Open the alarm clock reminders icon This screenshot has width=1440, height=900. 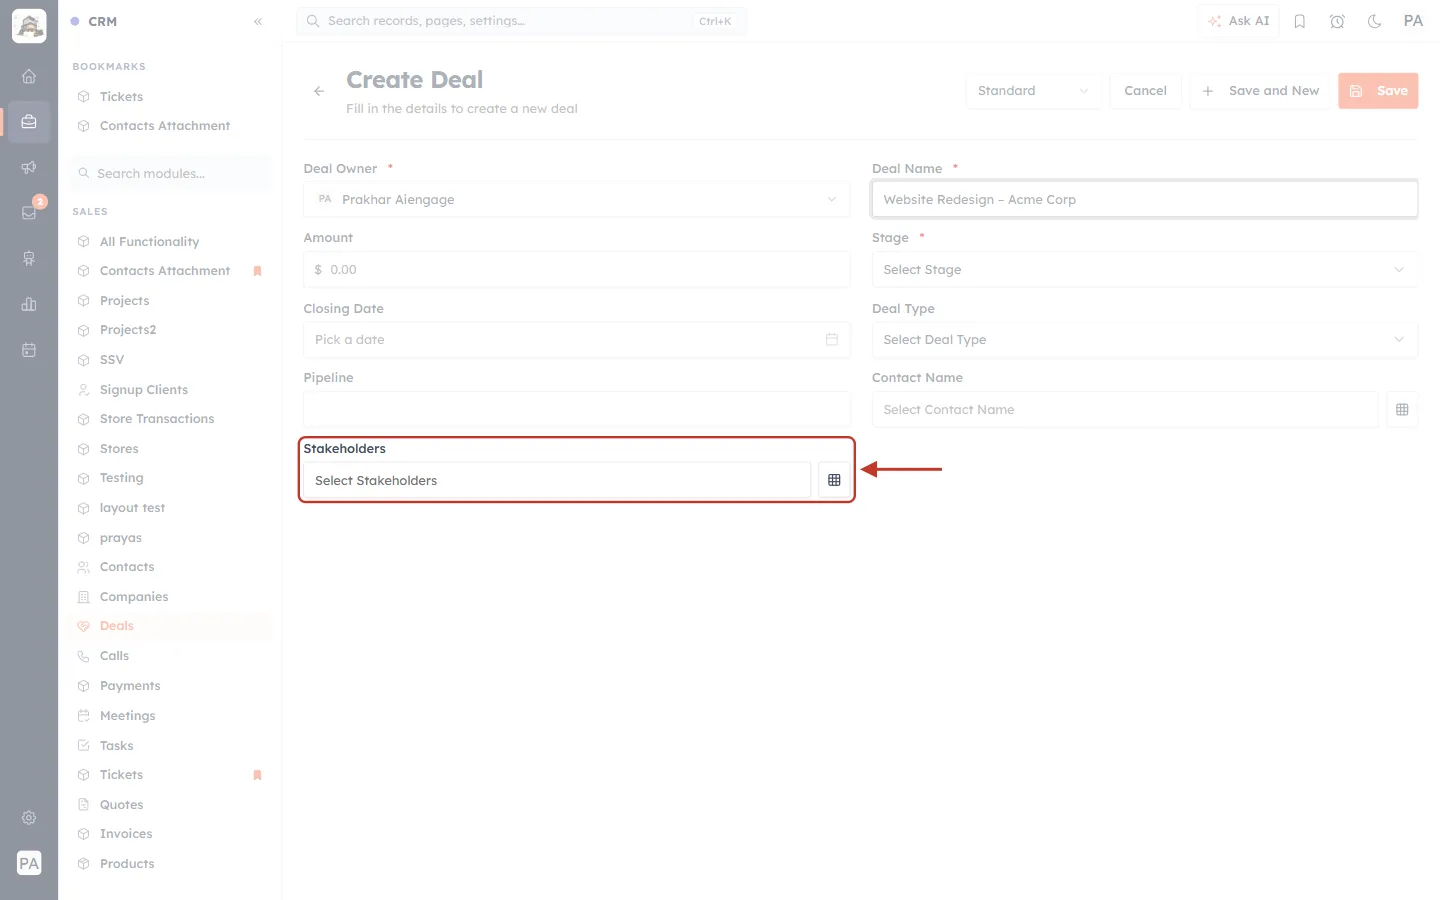(1337, 21)
